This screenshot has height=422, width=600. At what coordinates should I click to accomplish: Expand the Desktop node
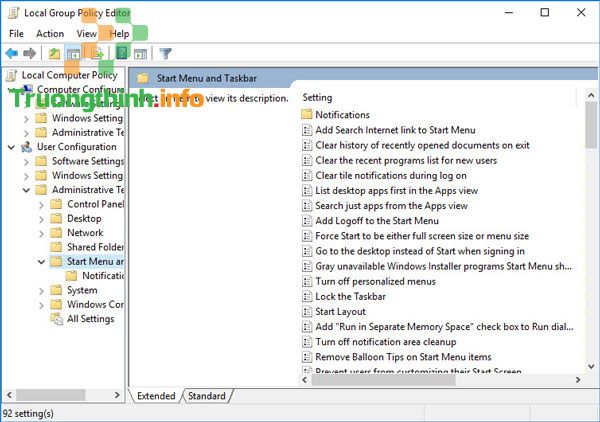click(41, 219)
